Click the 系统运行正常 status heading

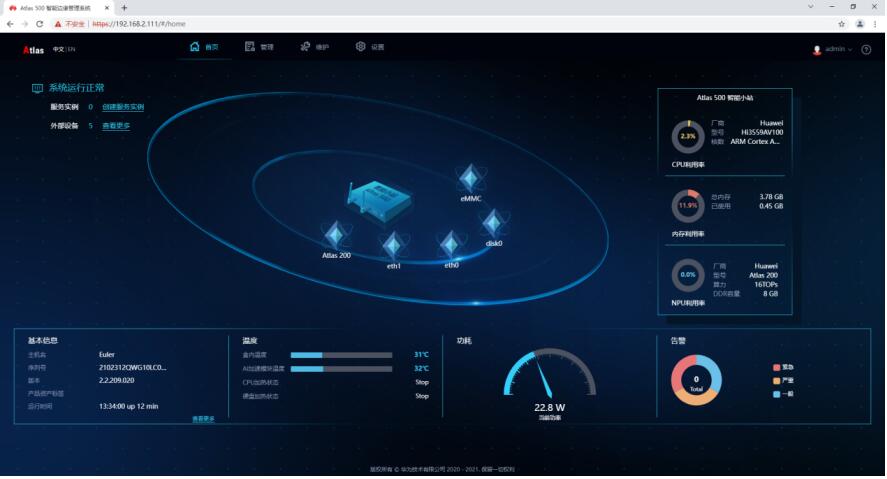[x=76, y=88]
